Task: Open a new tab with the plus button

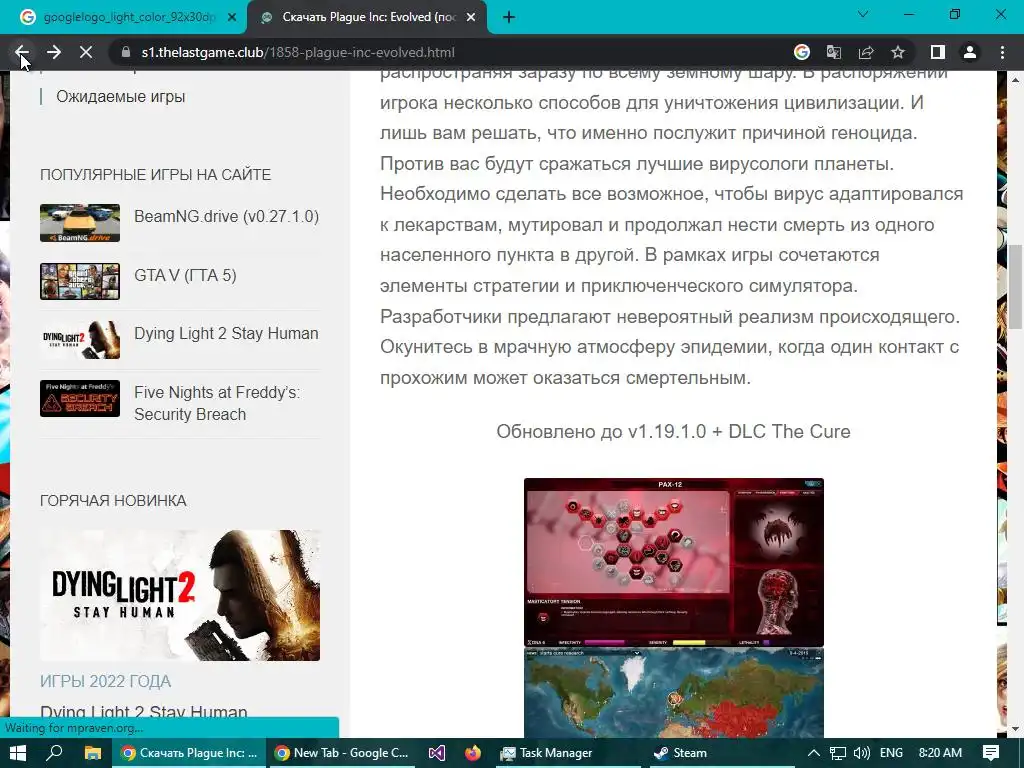Action: click(509, 18)
